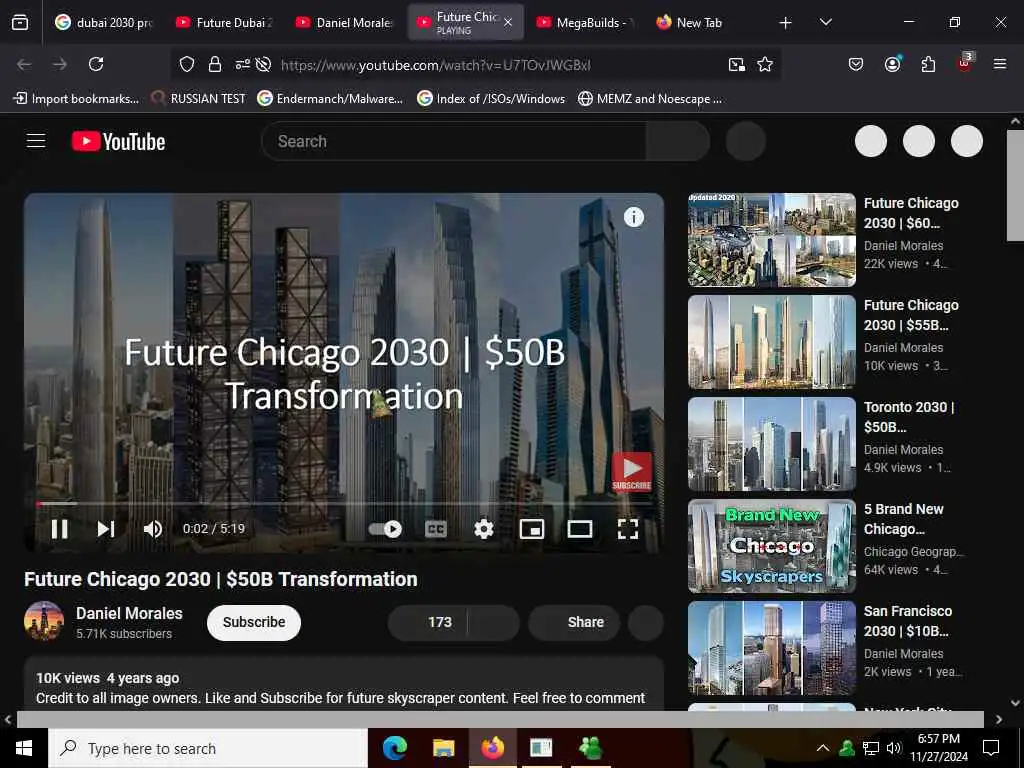Enable miniplayer mode
This screenshot has height=768, width=1024.
pos(532,529)
